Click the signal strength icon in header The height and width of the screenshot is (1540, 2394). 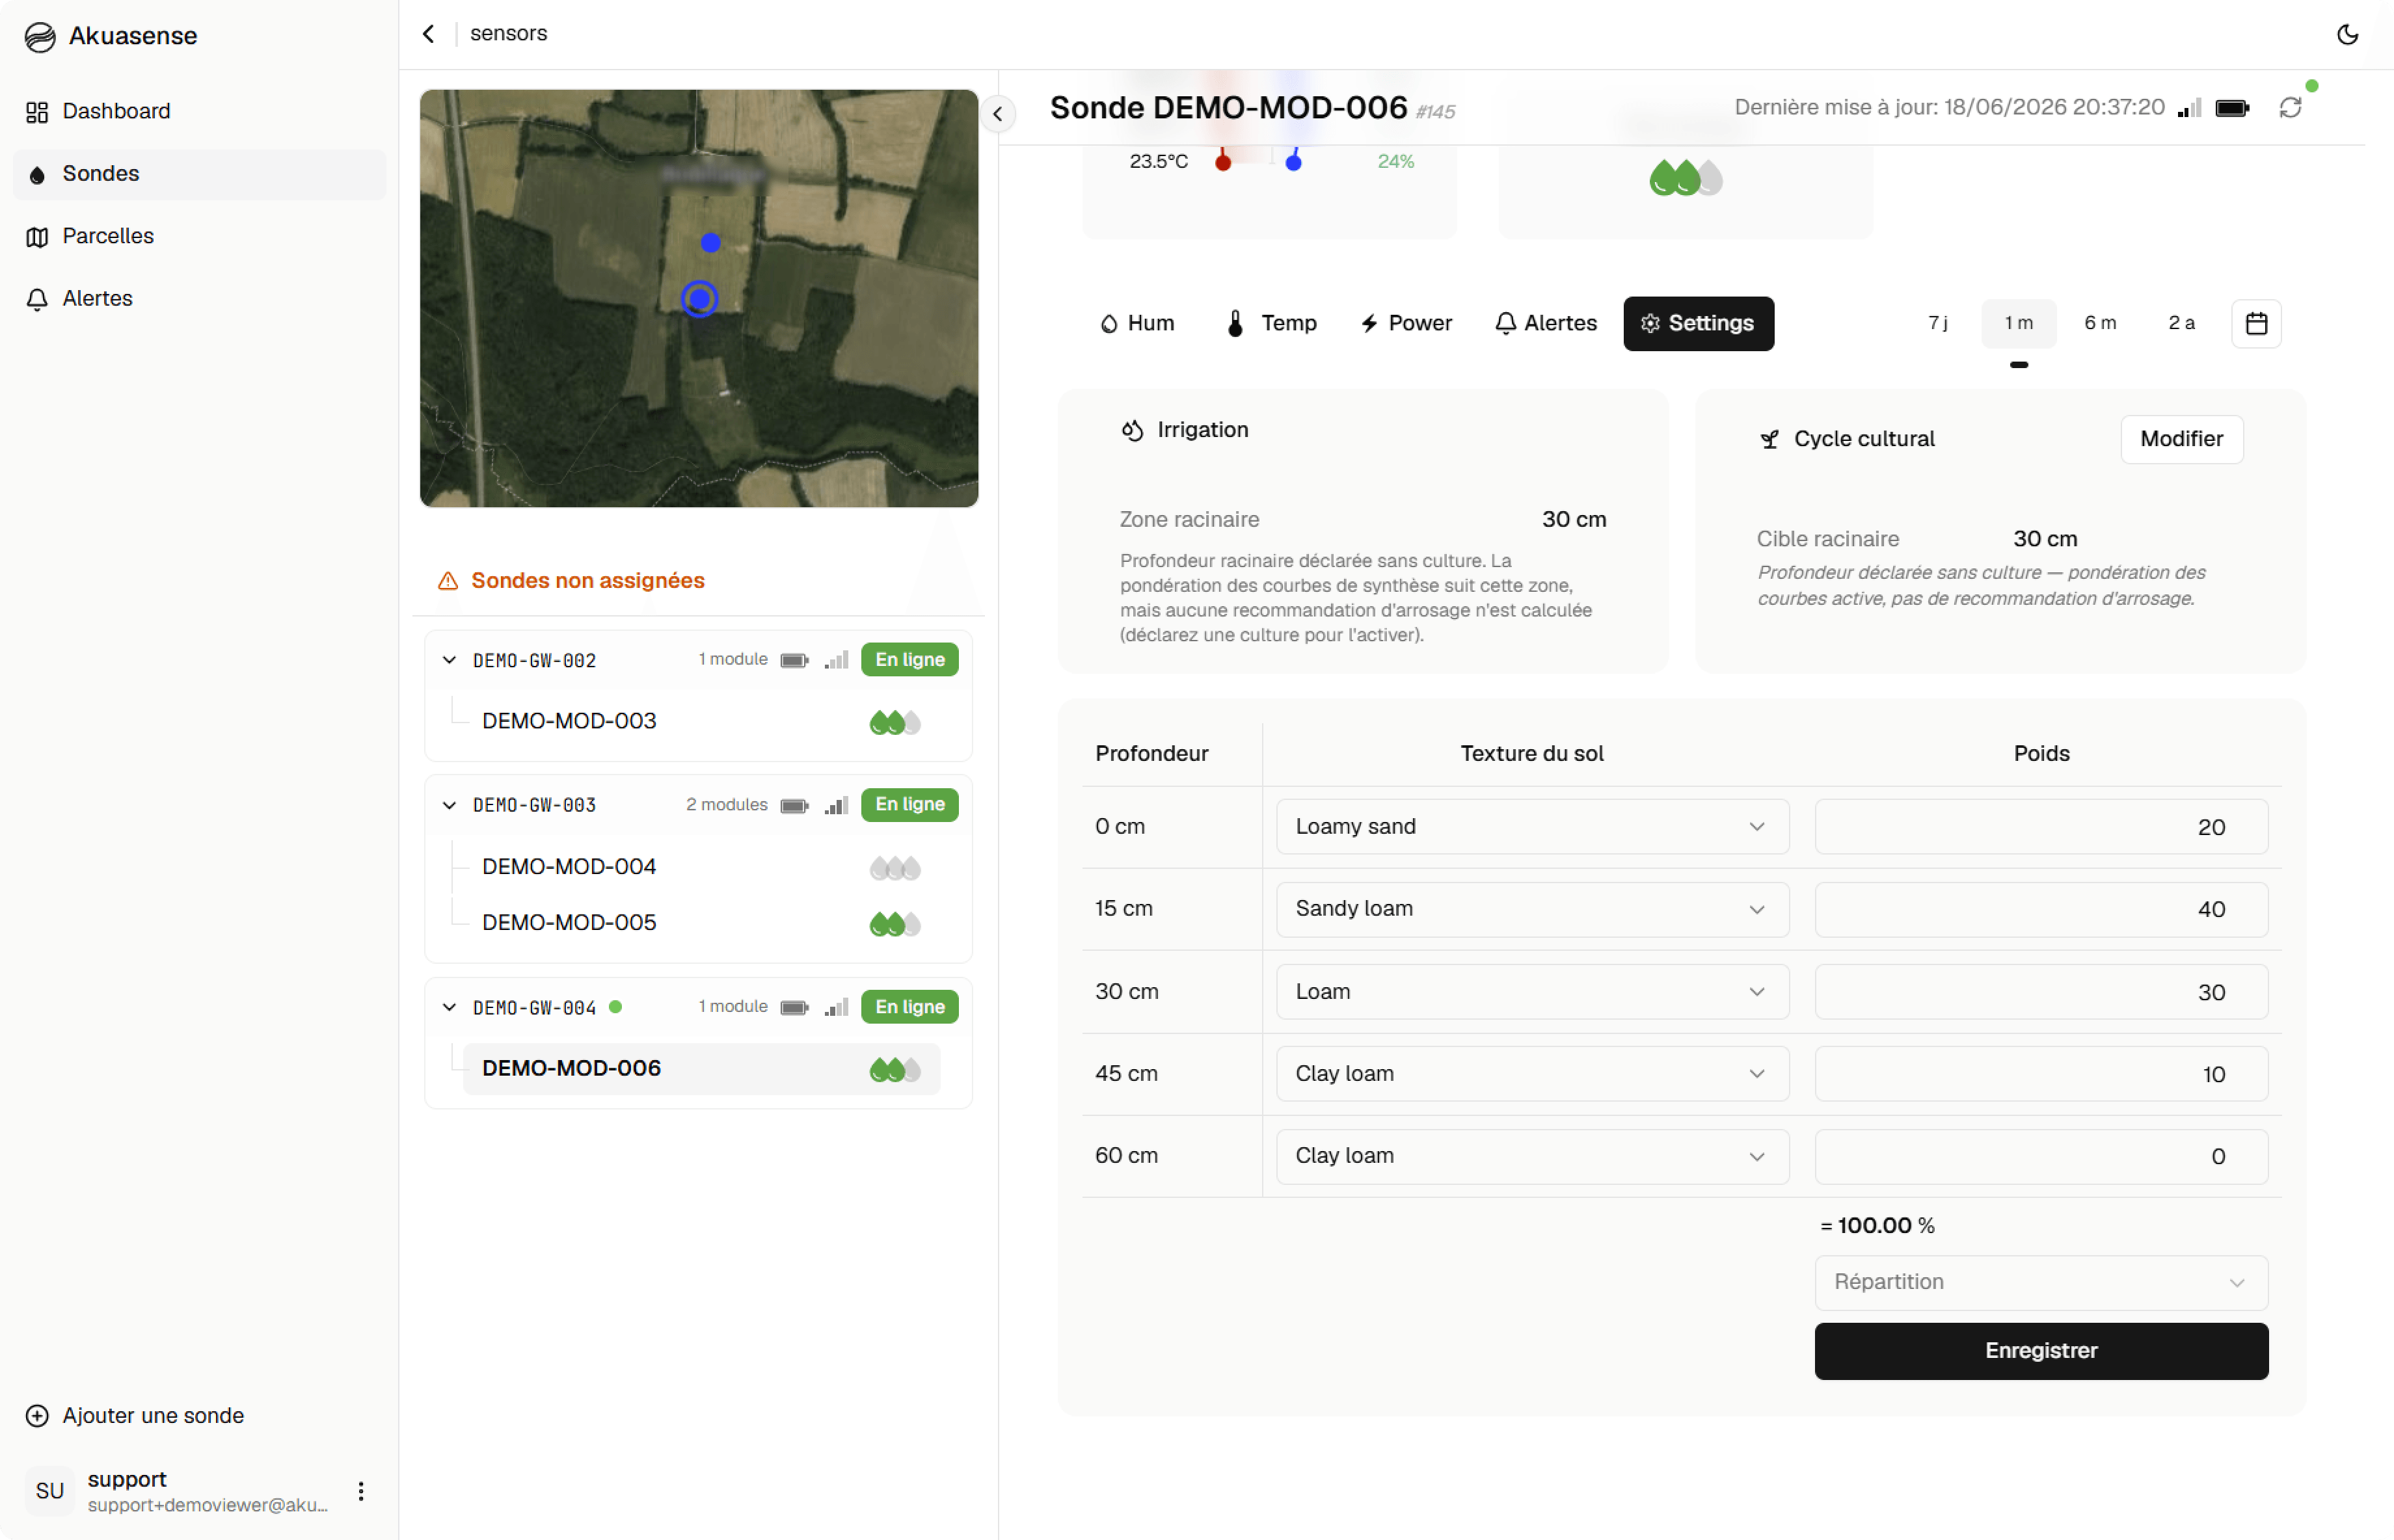tap(2189, 108)
